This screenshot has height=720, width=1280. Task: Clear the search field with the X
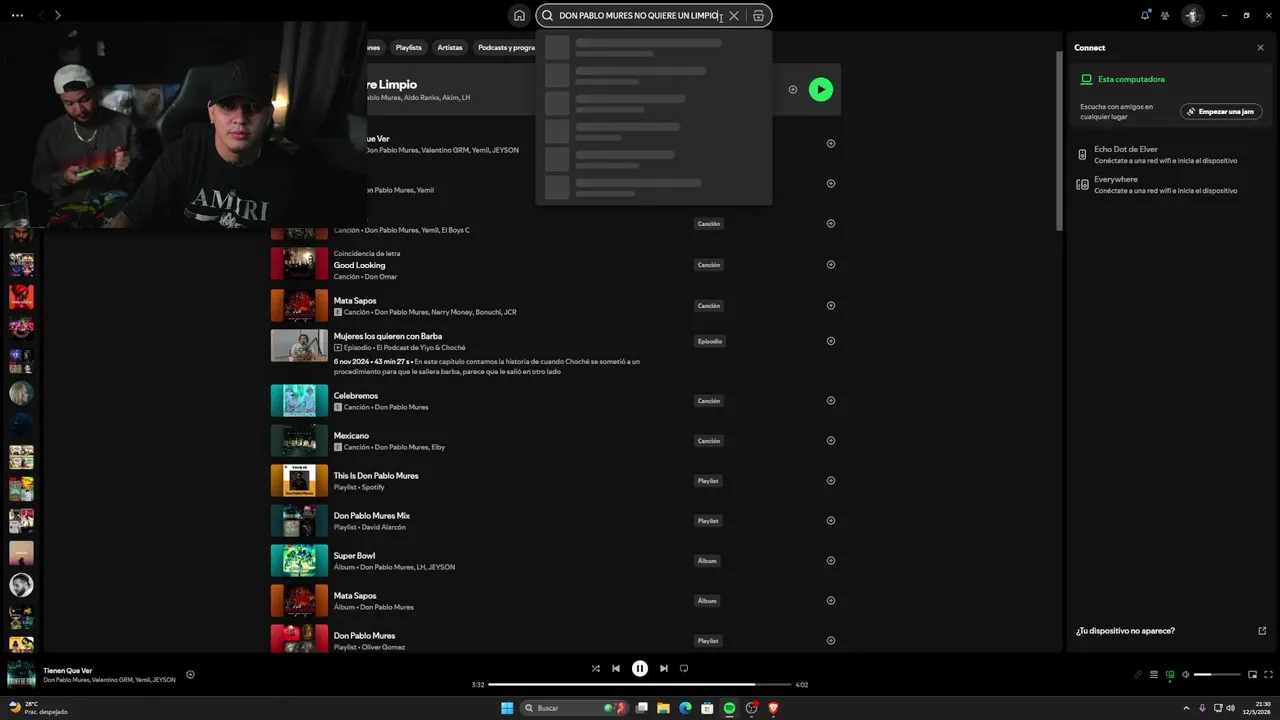click(734, 16)
